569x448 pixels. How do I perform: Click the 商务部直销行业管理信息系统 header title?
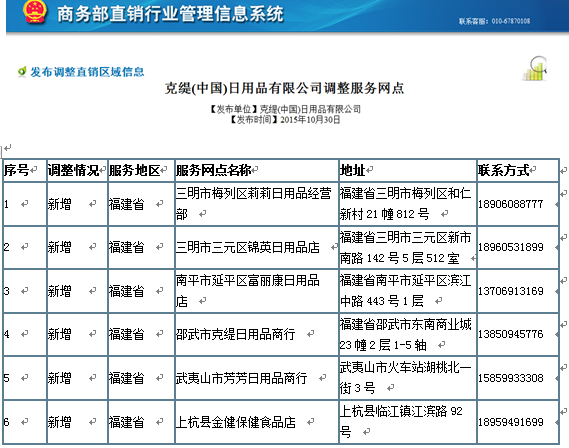click(170, 14)
